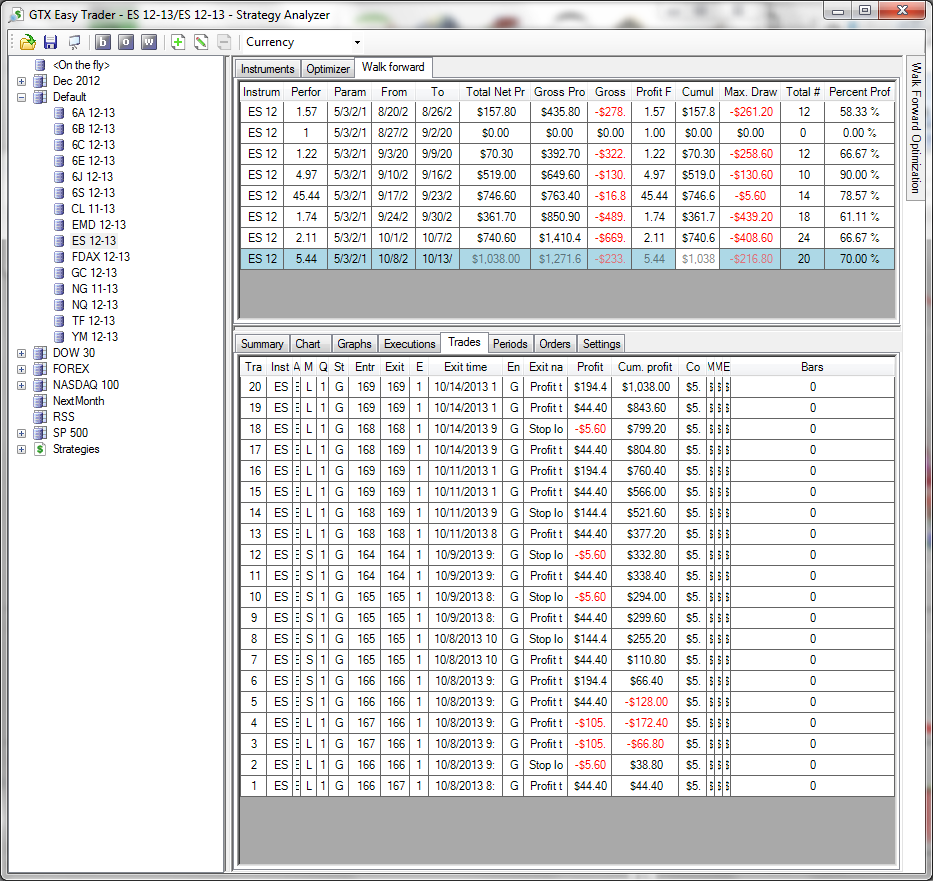
Task: Select trade number 14 row
Action: [567, 513]
